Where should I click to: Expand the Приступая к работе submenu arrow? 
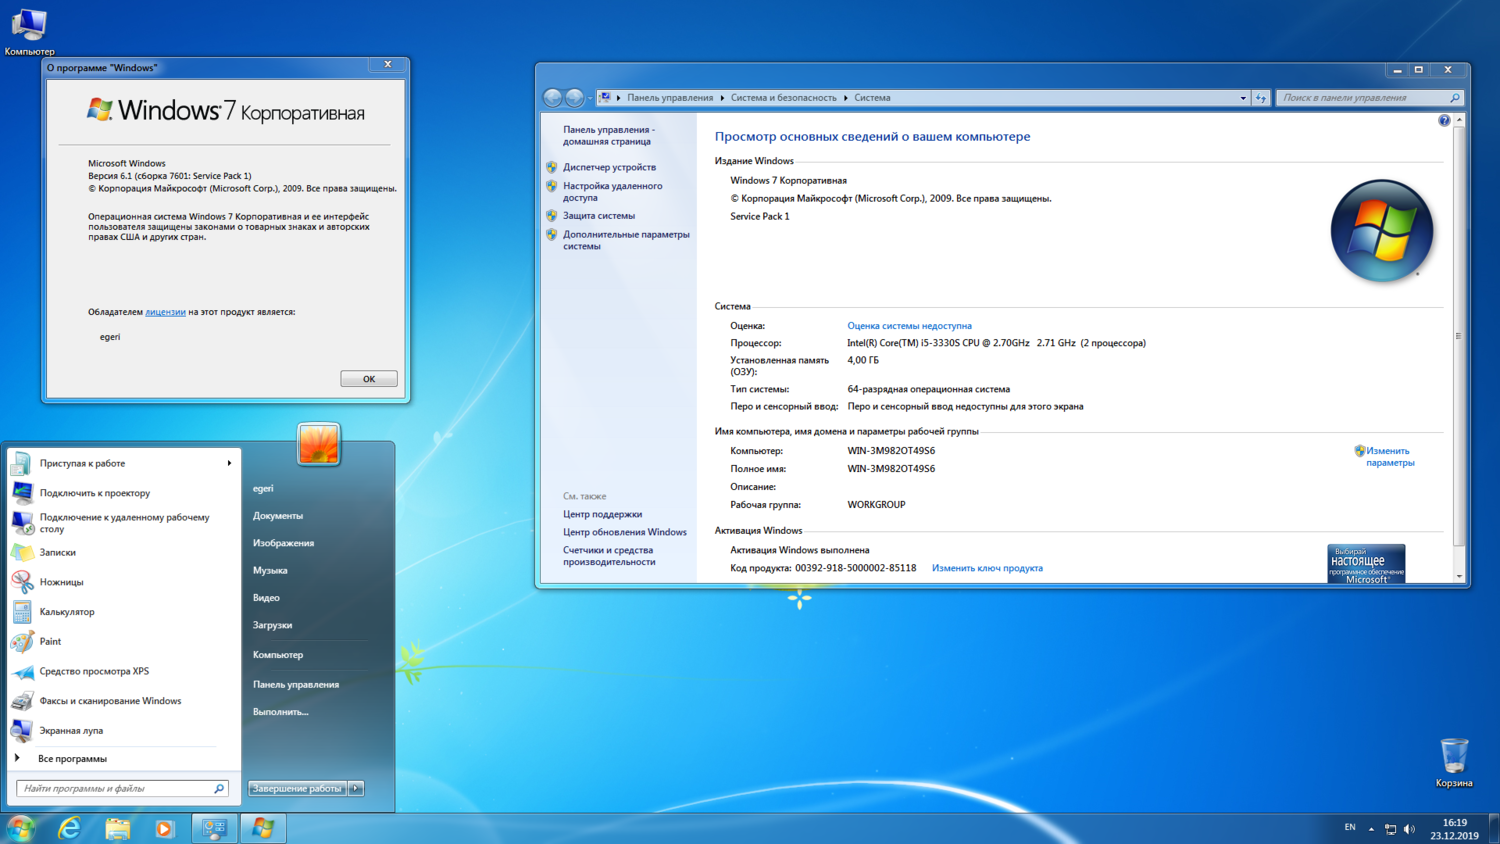pos(229,463)
